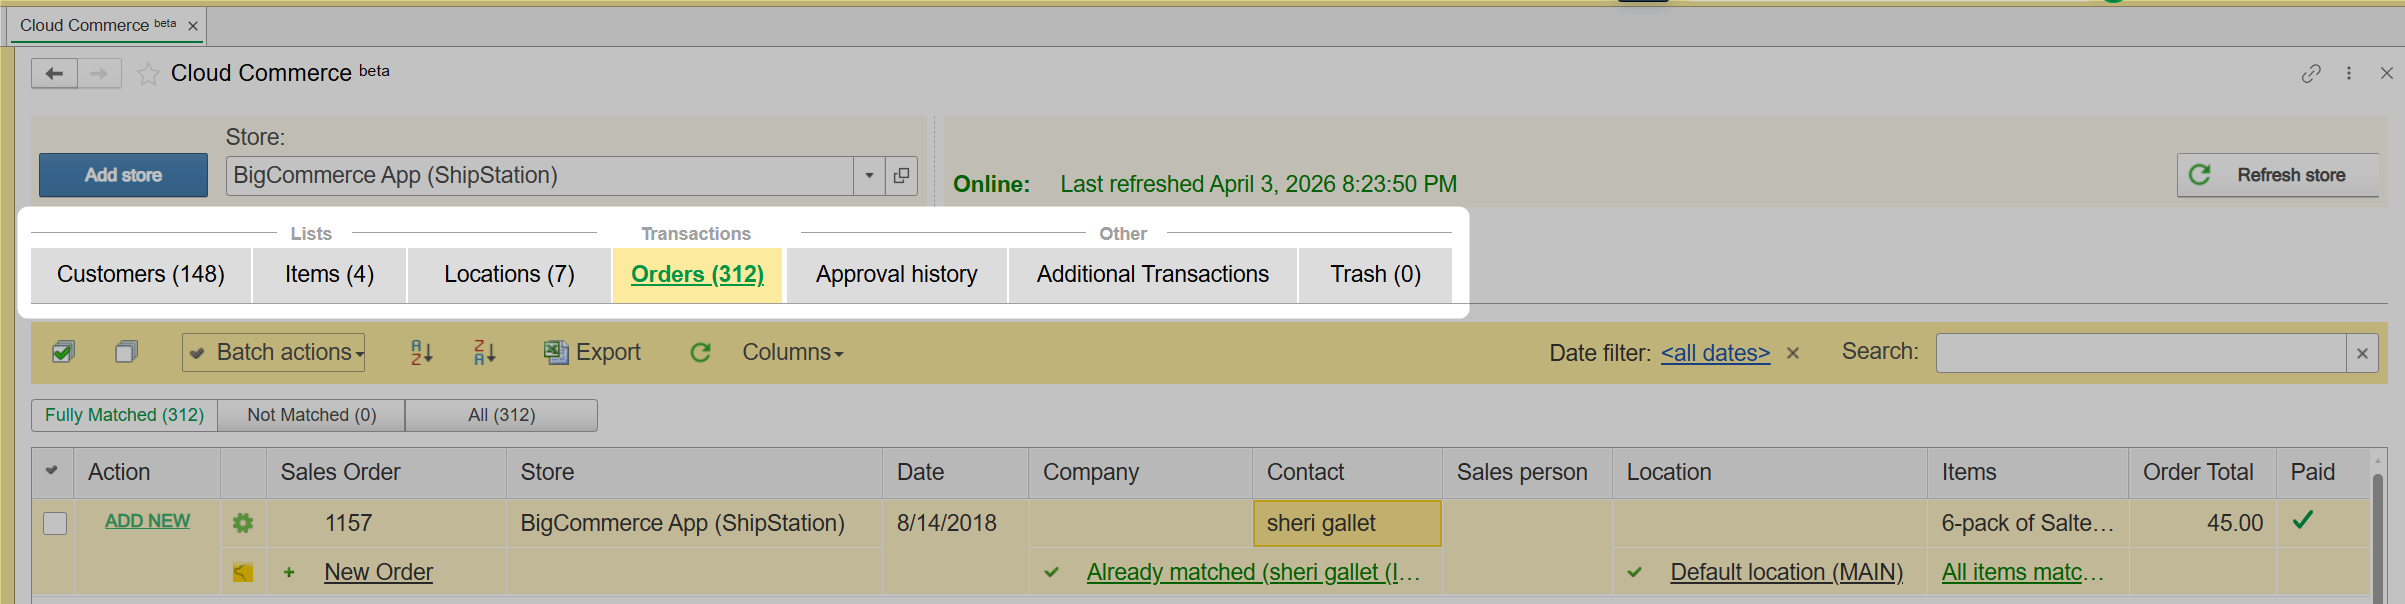Open the Batch actions dropdown
This screenshot has width=2405, height=604.
tap(273, 352)
